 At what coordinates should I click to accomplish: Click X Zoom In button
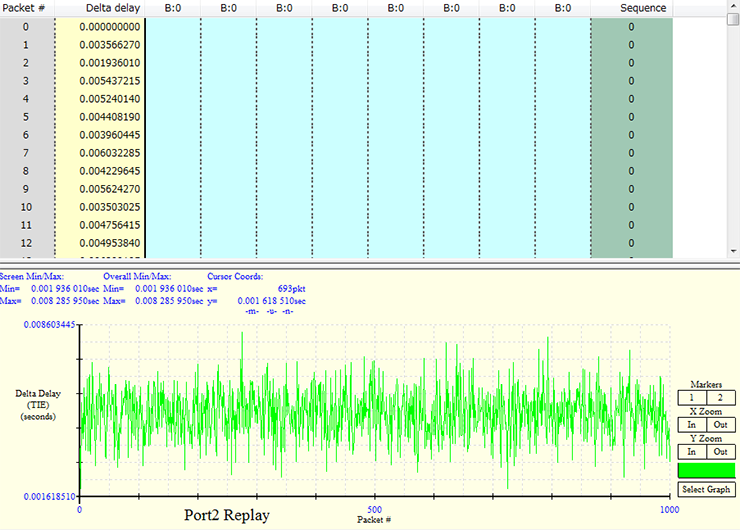[x=692, y=425]
